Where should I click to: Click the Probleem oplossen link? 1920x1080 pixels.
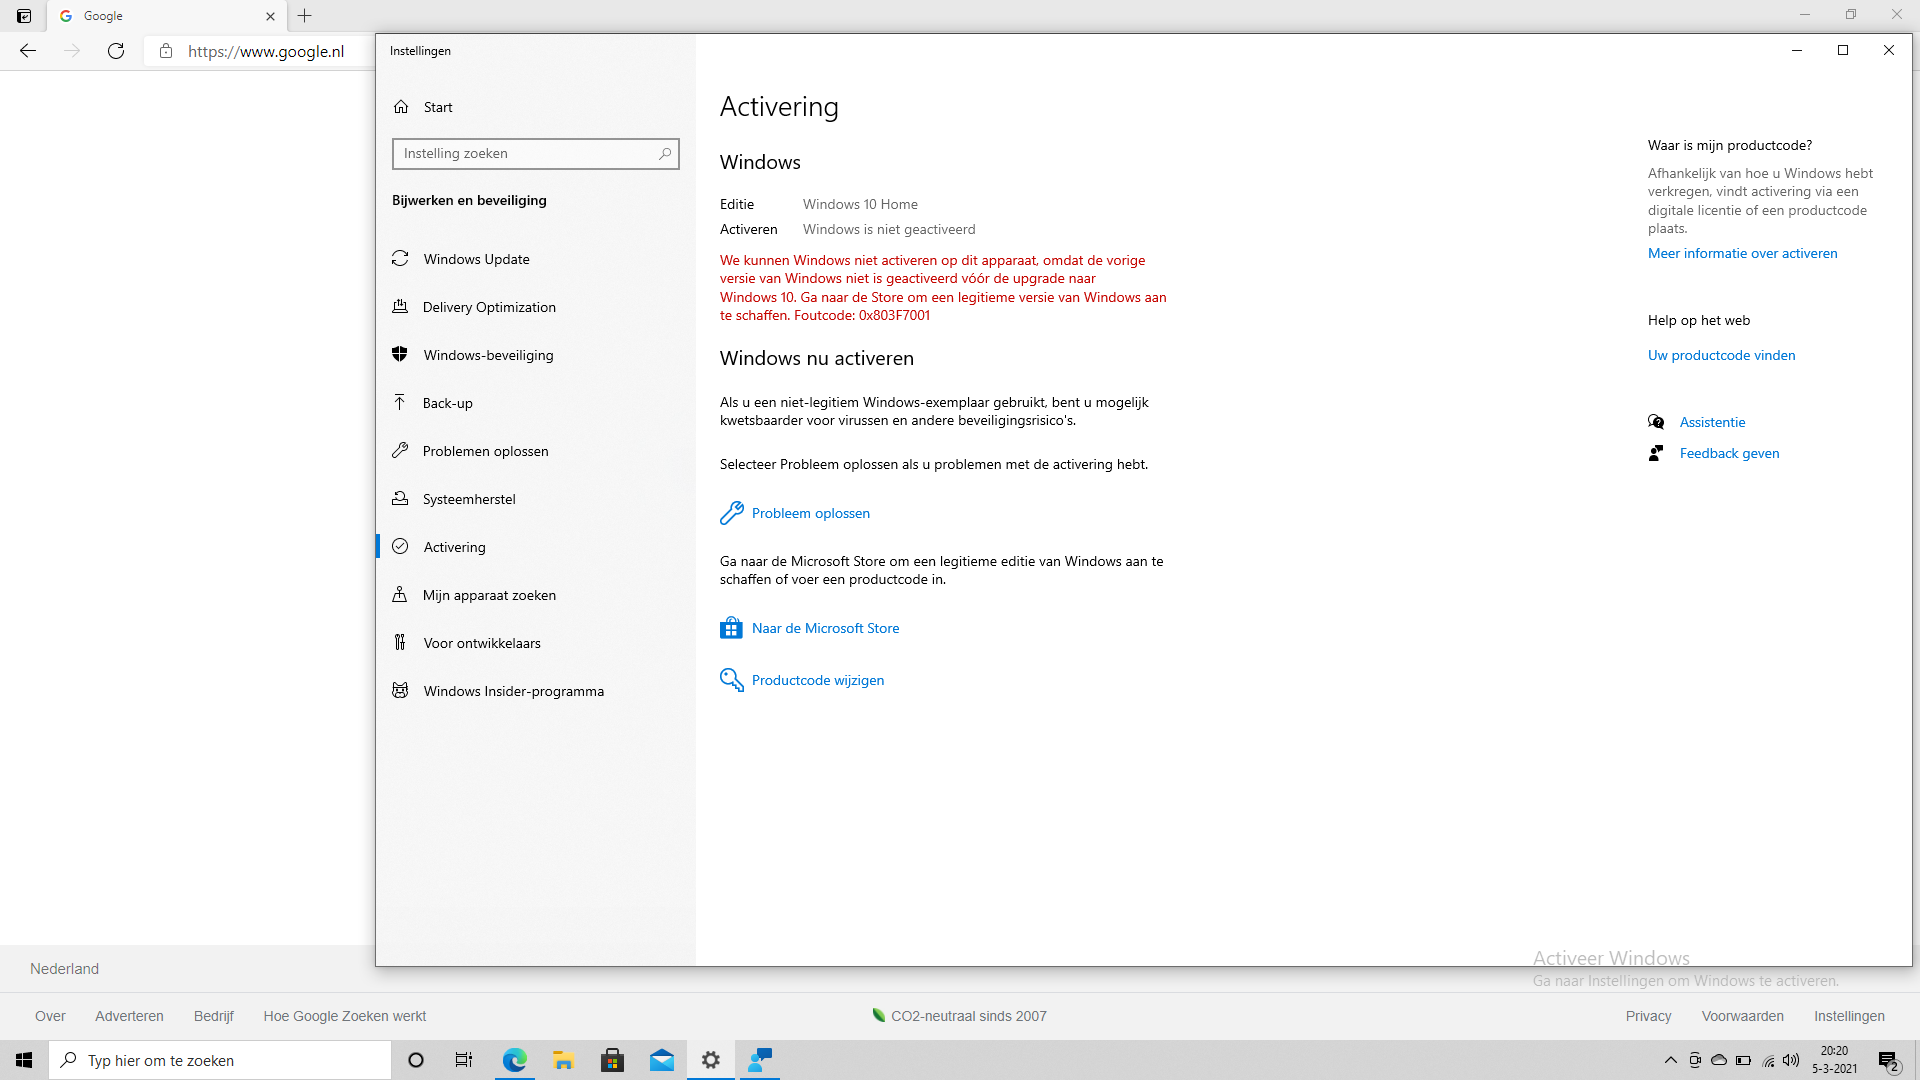(810, 513)
